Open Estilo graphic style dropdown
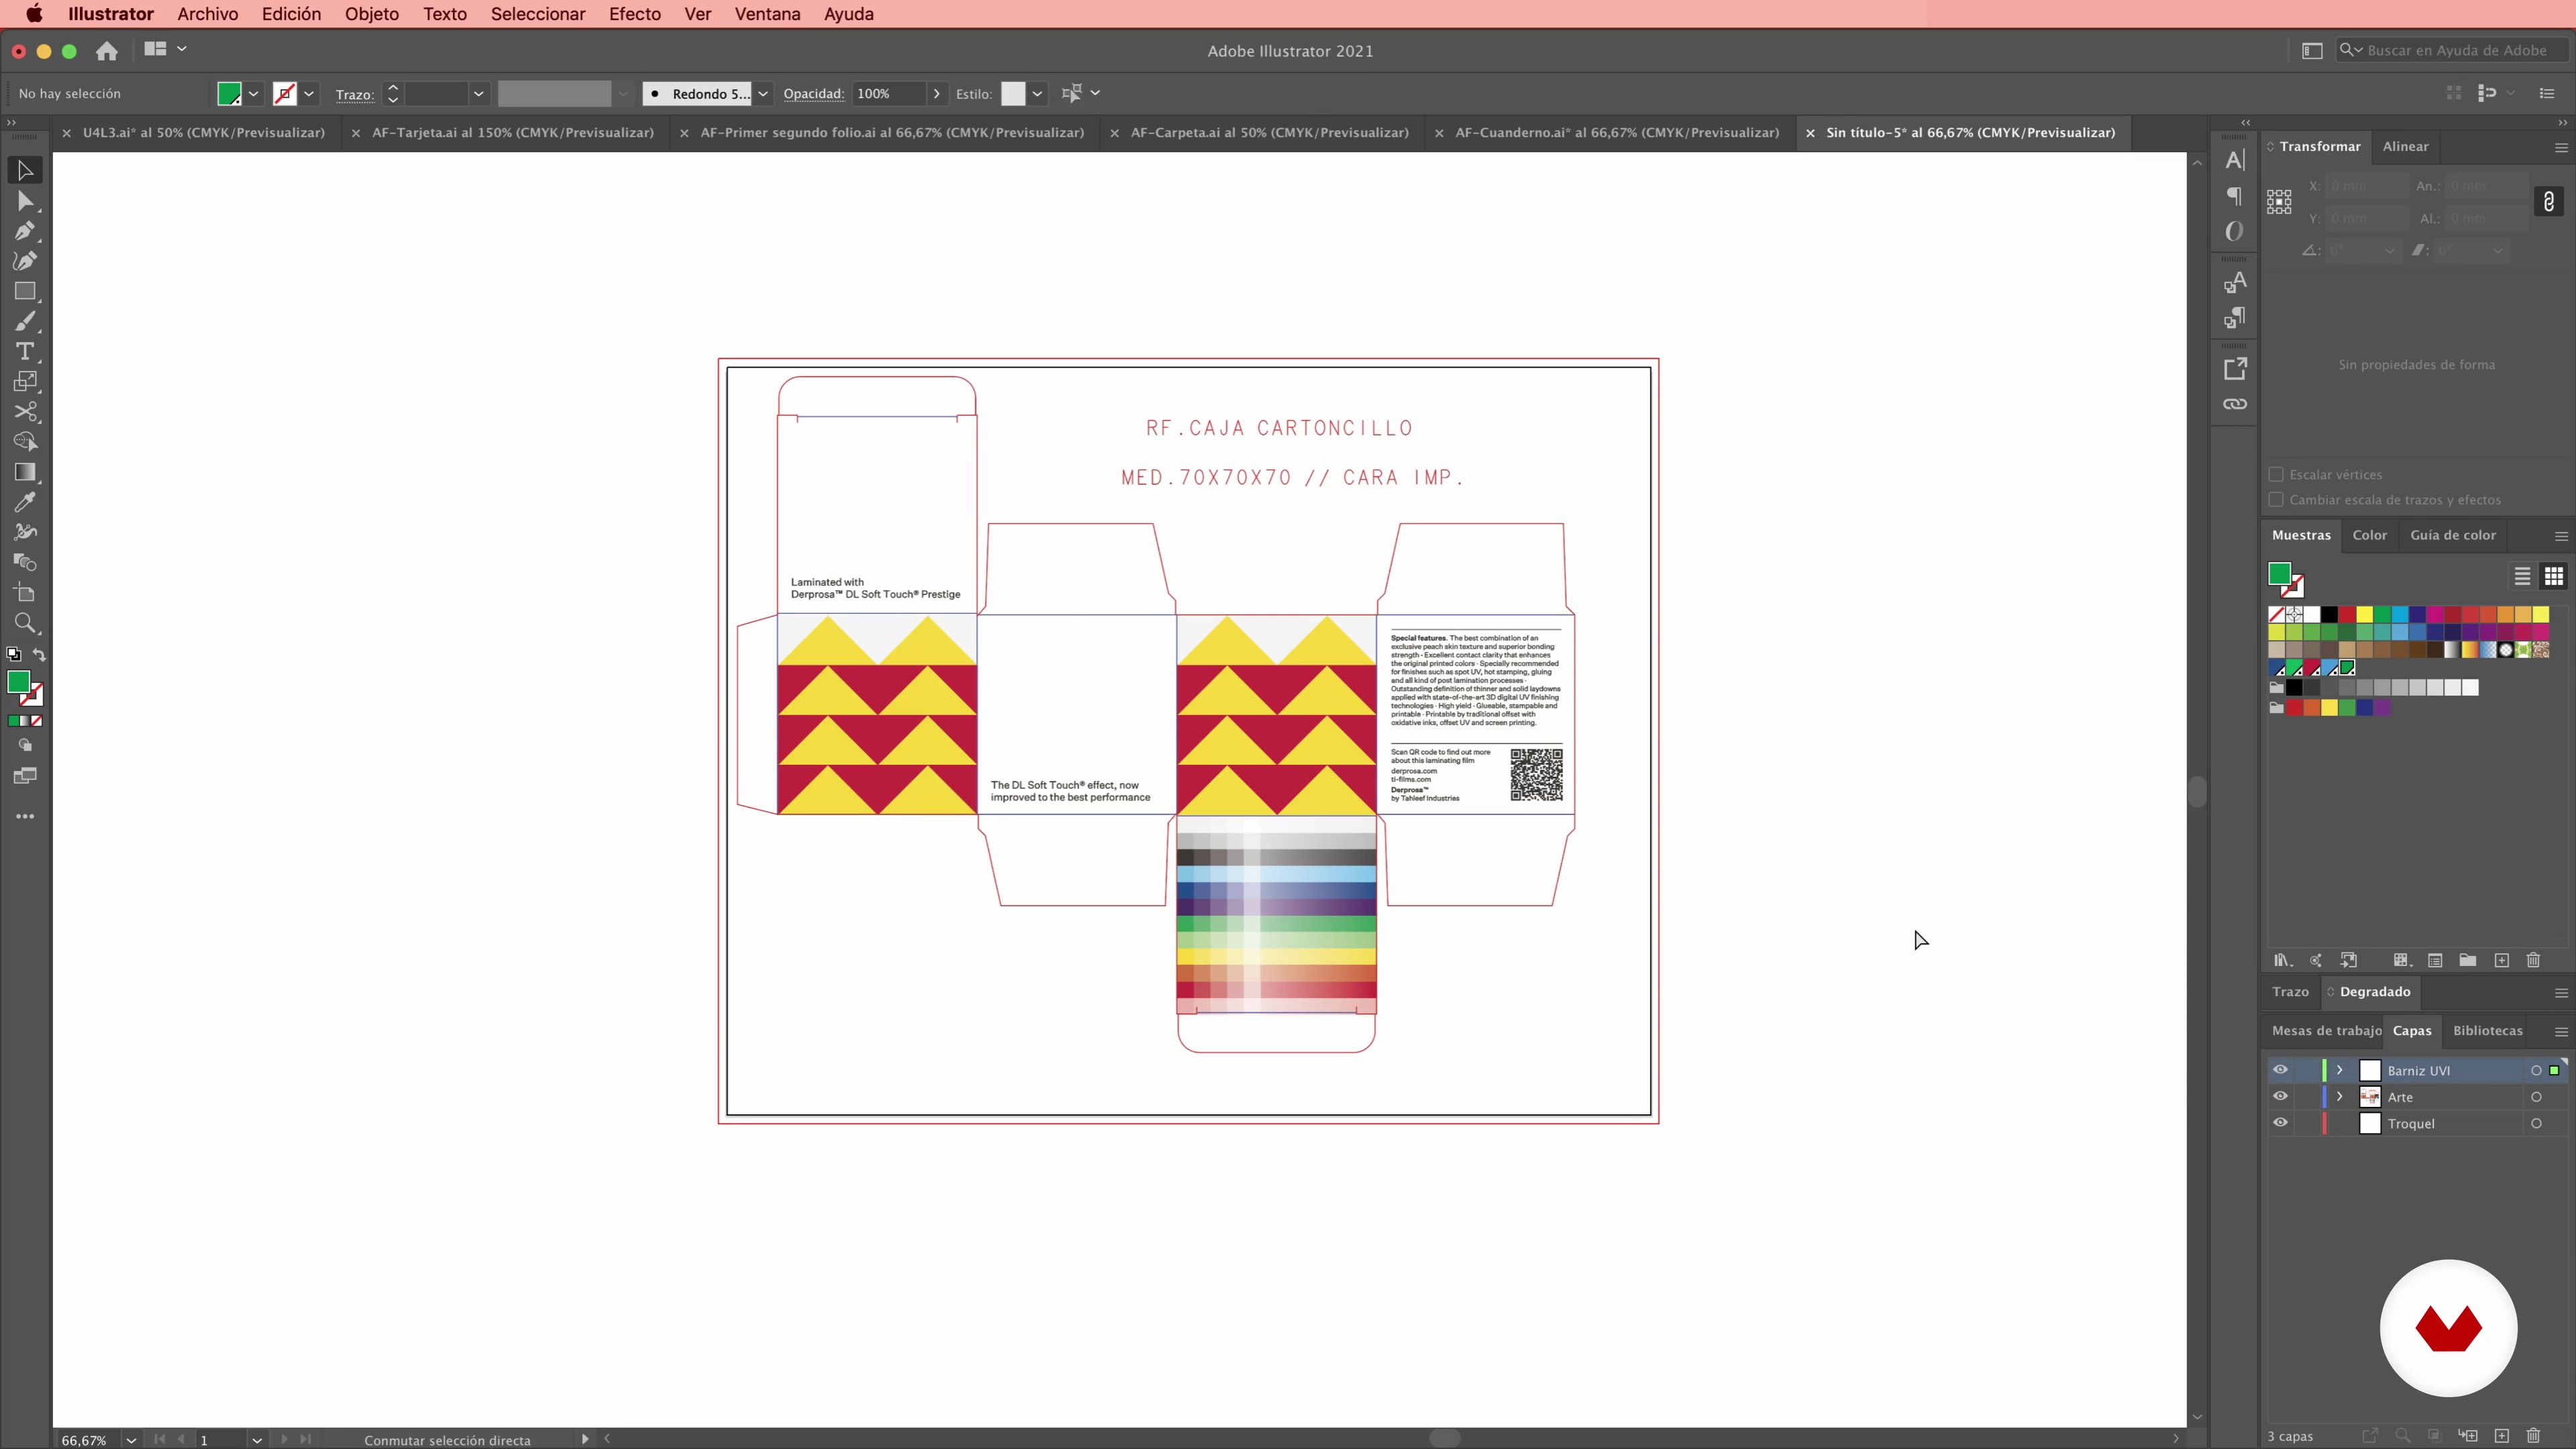The image size is (2576, 1449). 1037,93
